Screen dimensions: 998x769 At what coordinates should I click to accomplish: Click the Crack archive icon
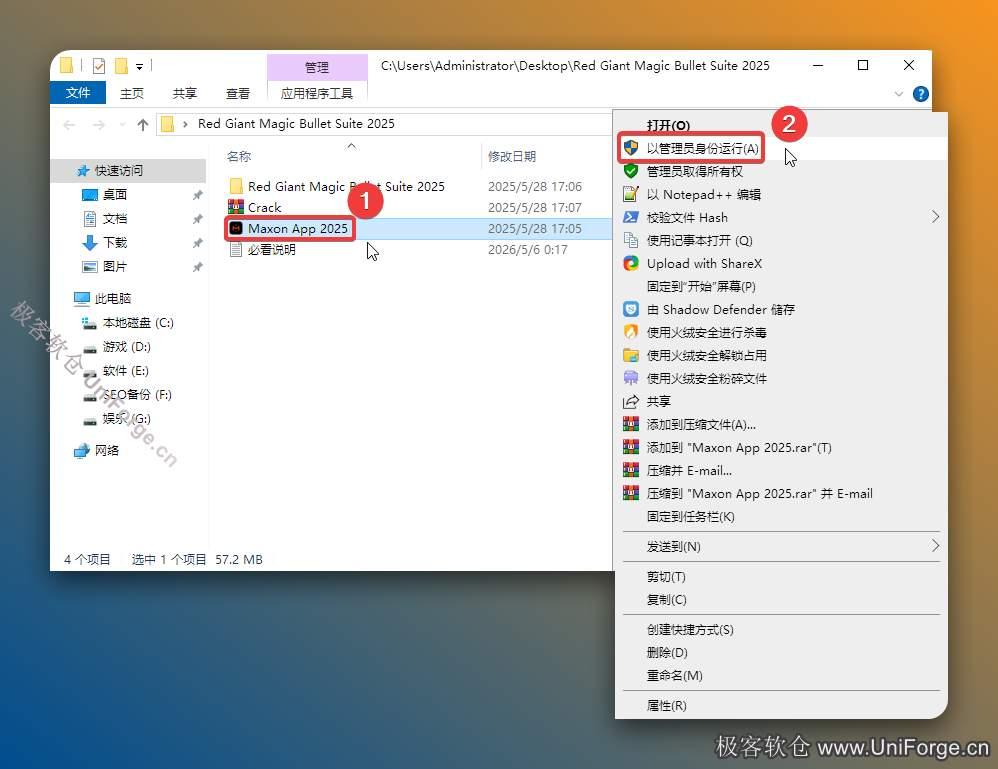(x=236, y=207)
